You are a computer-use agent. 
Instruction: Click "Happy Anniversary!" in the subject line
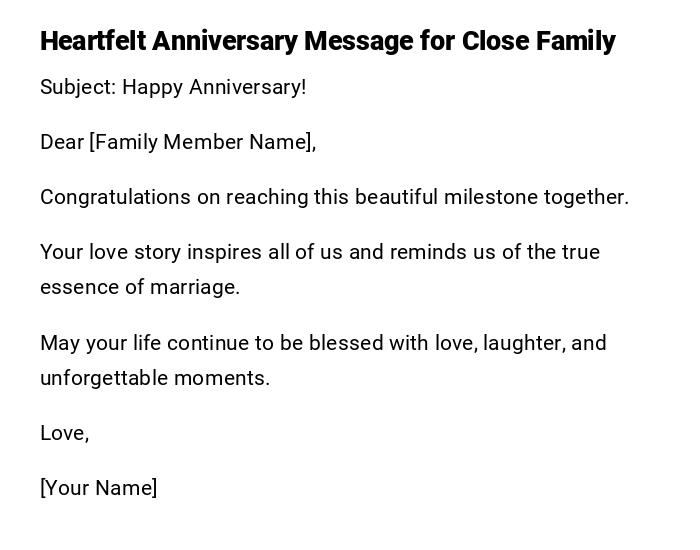[214, 87]
